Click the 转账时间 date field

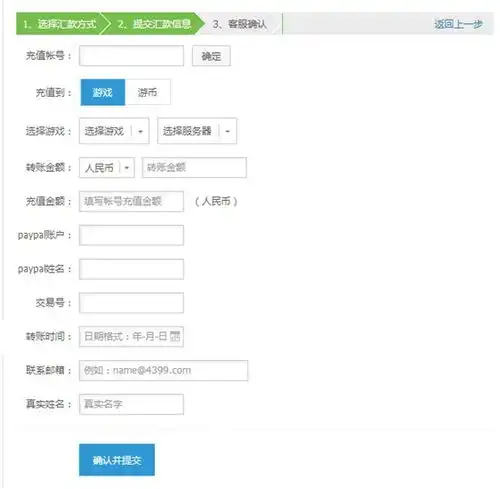(x=131, y=337)
